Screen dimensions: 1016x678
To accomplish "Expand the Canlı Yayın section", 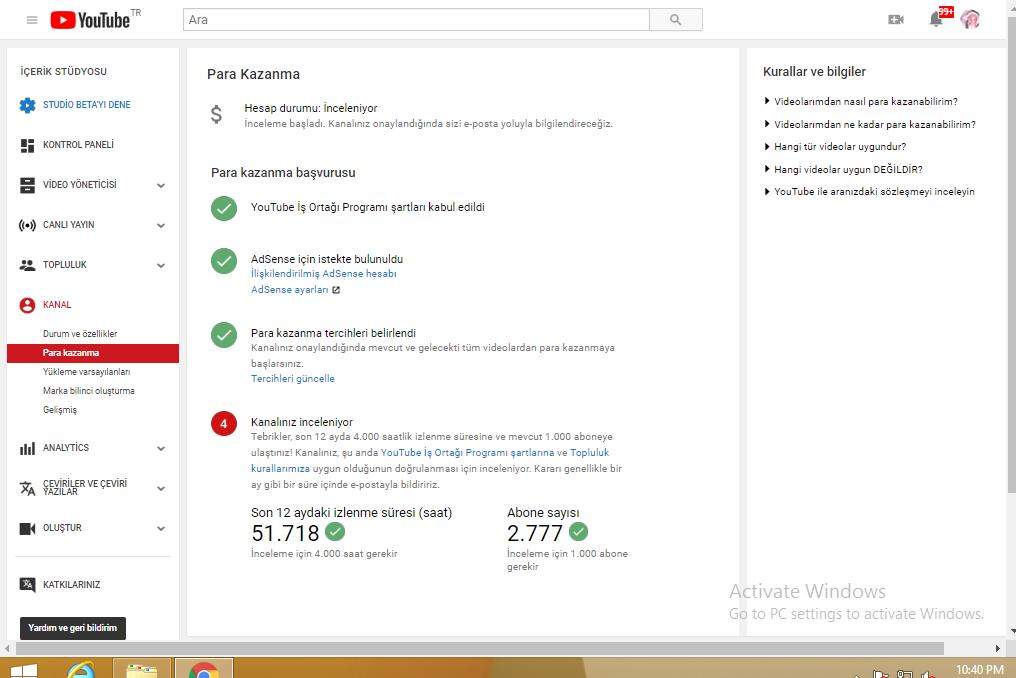I will (161, 226).
